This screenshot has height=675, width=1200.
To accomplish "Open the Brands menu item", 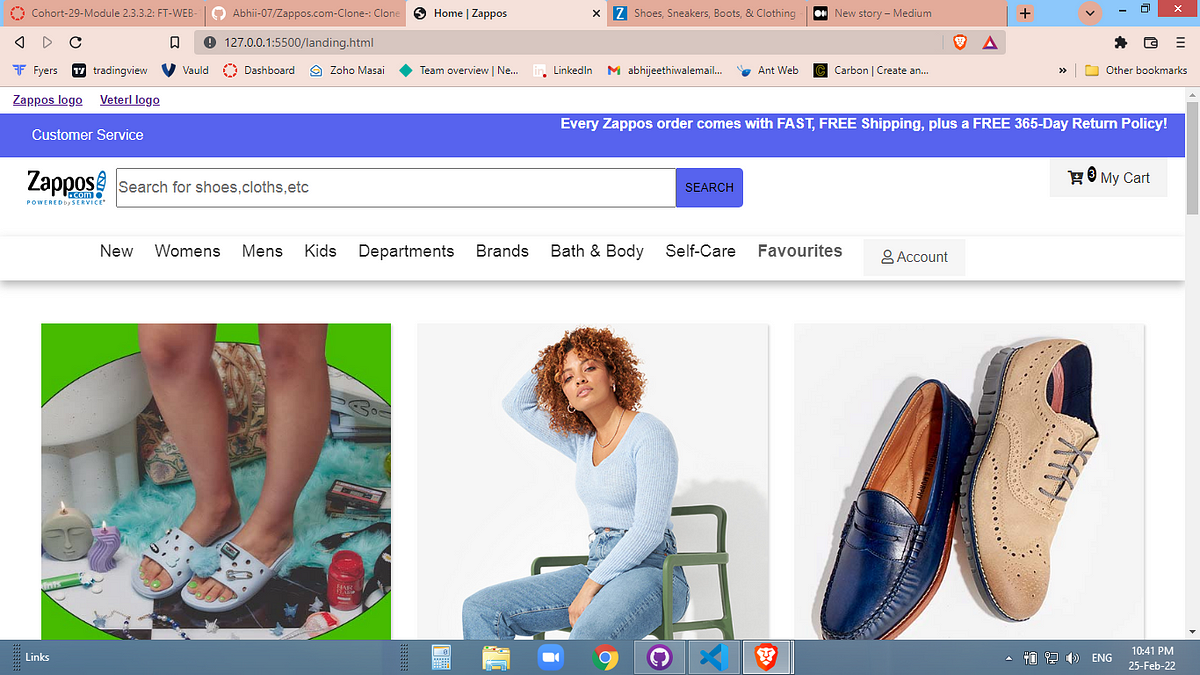I will click(x=502, y=251).
